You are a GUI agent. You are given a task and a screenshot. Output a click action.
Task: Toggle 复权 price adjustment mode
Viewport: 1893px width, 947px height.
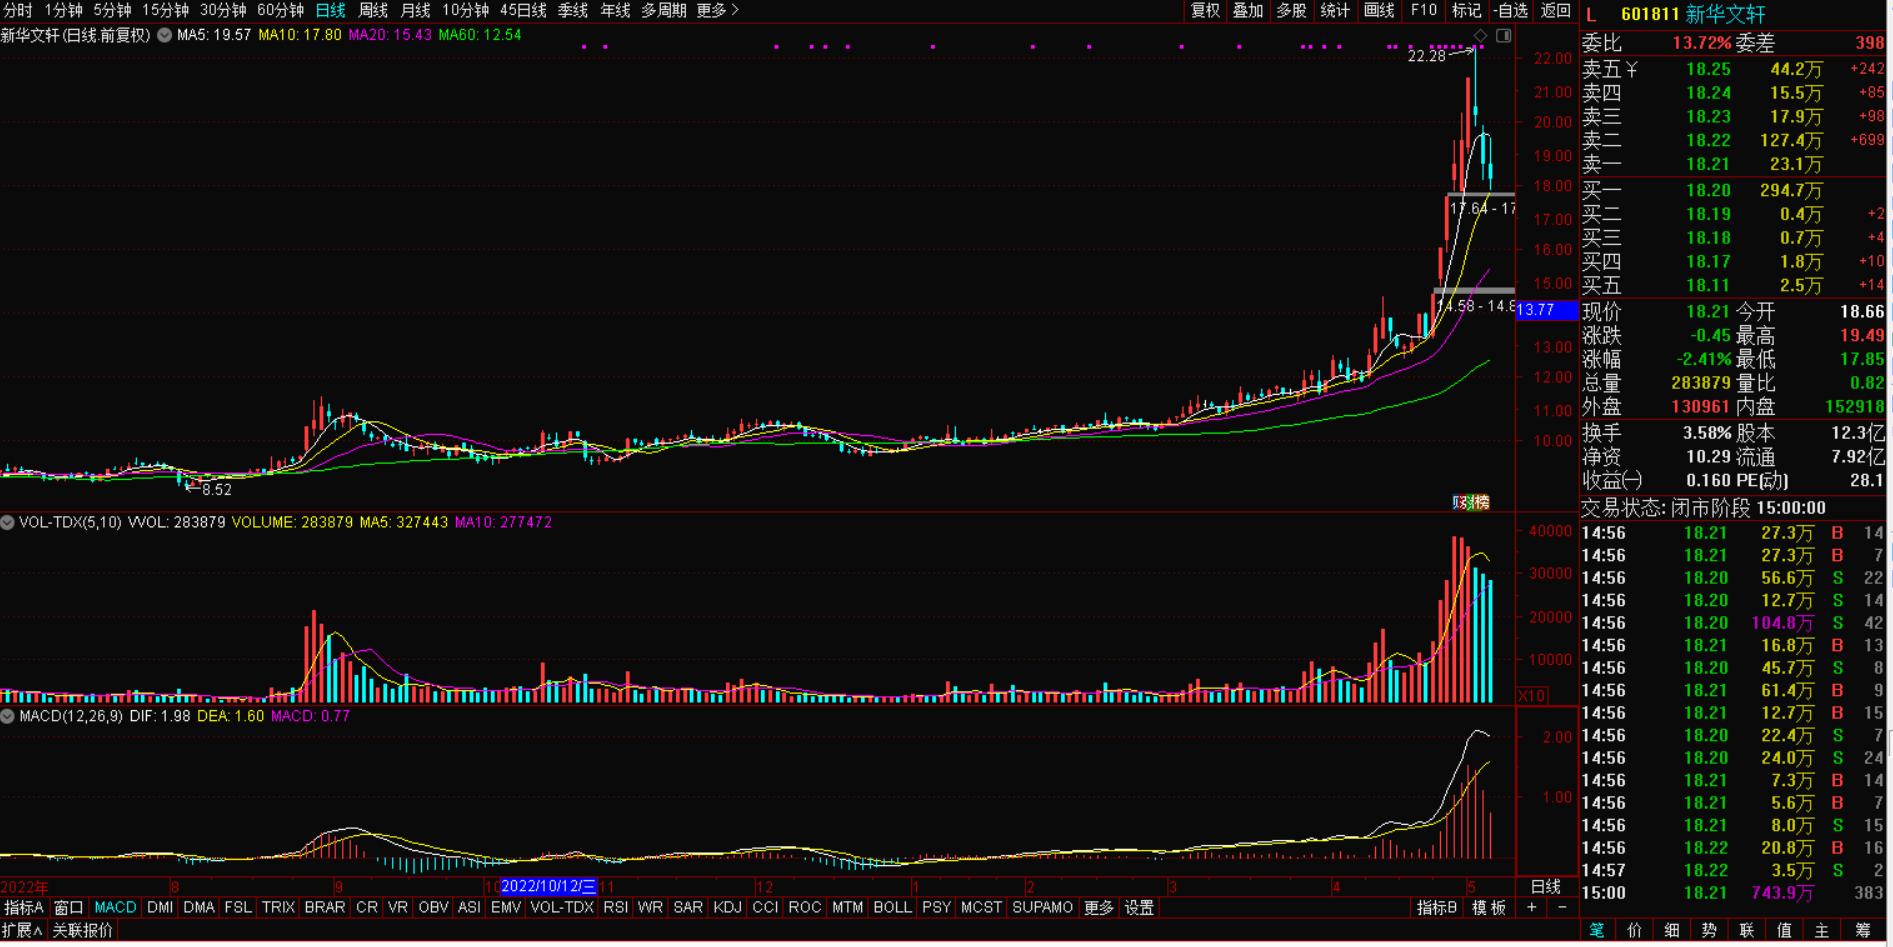1206,11
